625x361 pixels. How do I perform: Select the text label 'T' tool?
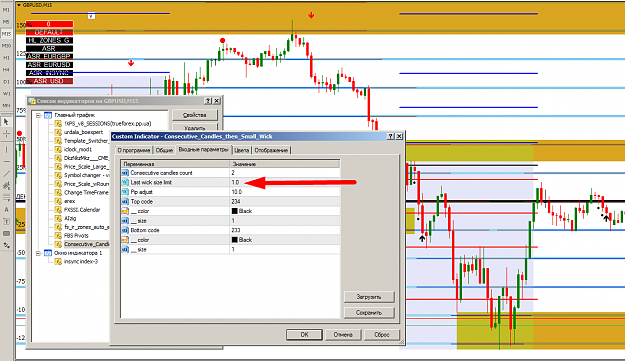tap(6, 222)
